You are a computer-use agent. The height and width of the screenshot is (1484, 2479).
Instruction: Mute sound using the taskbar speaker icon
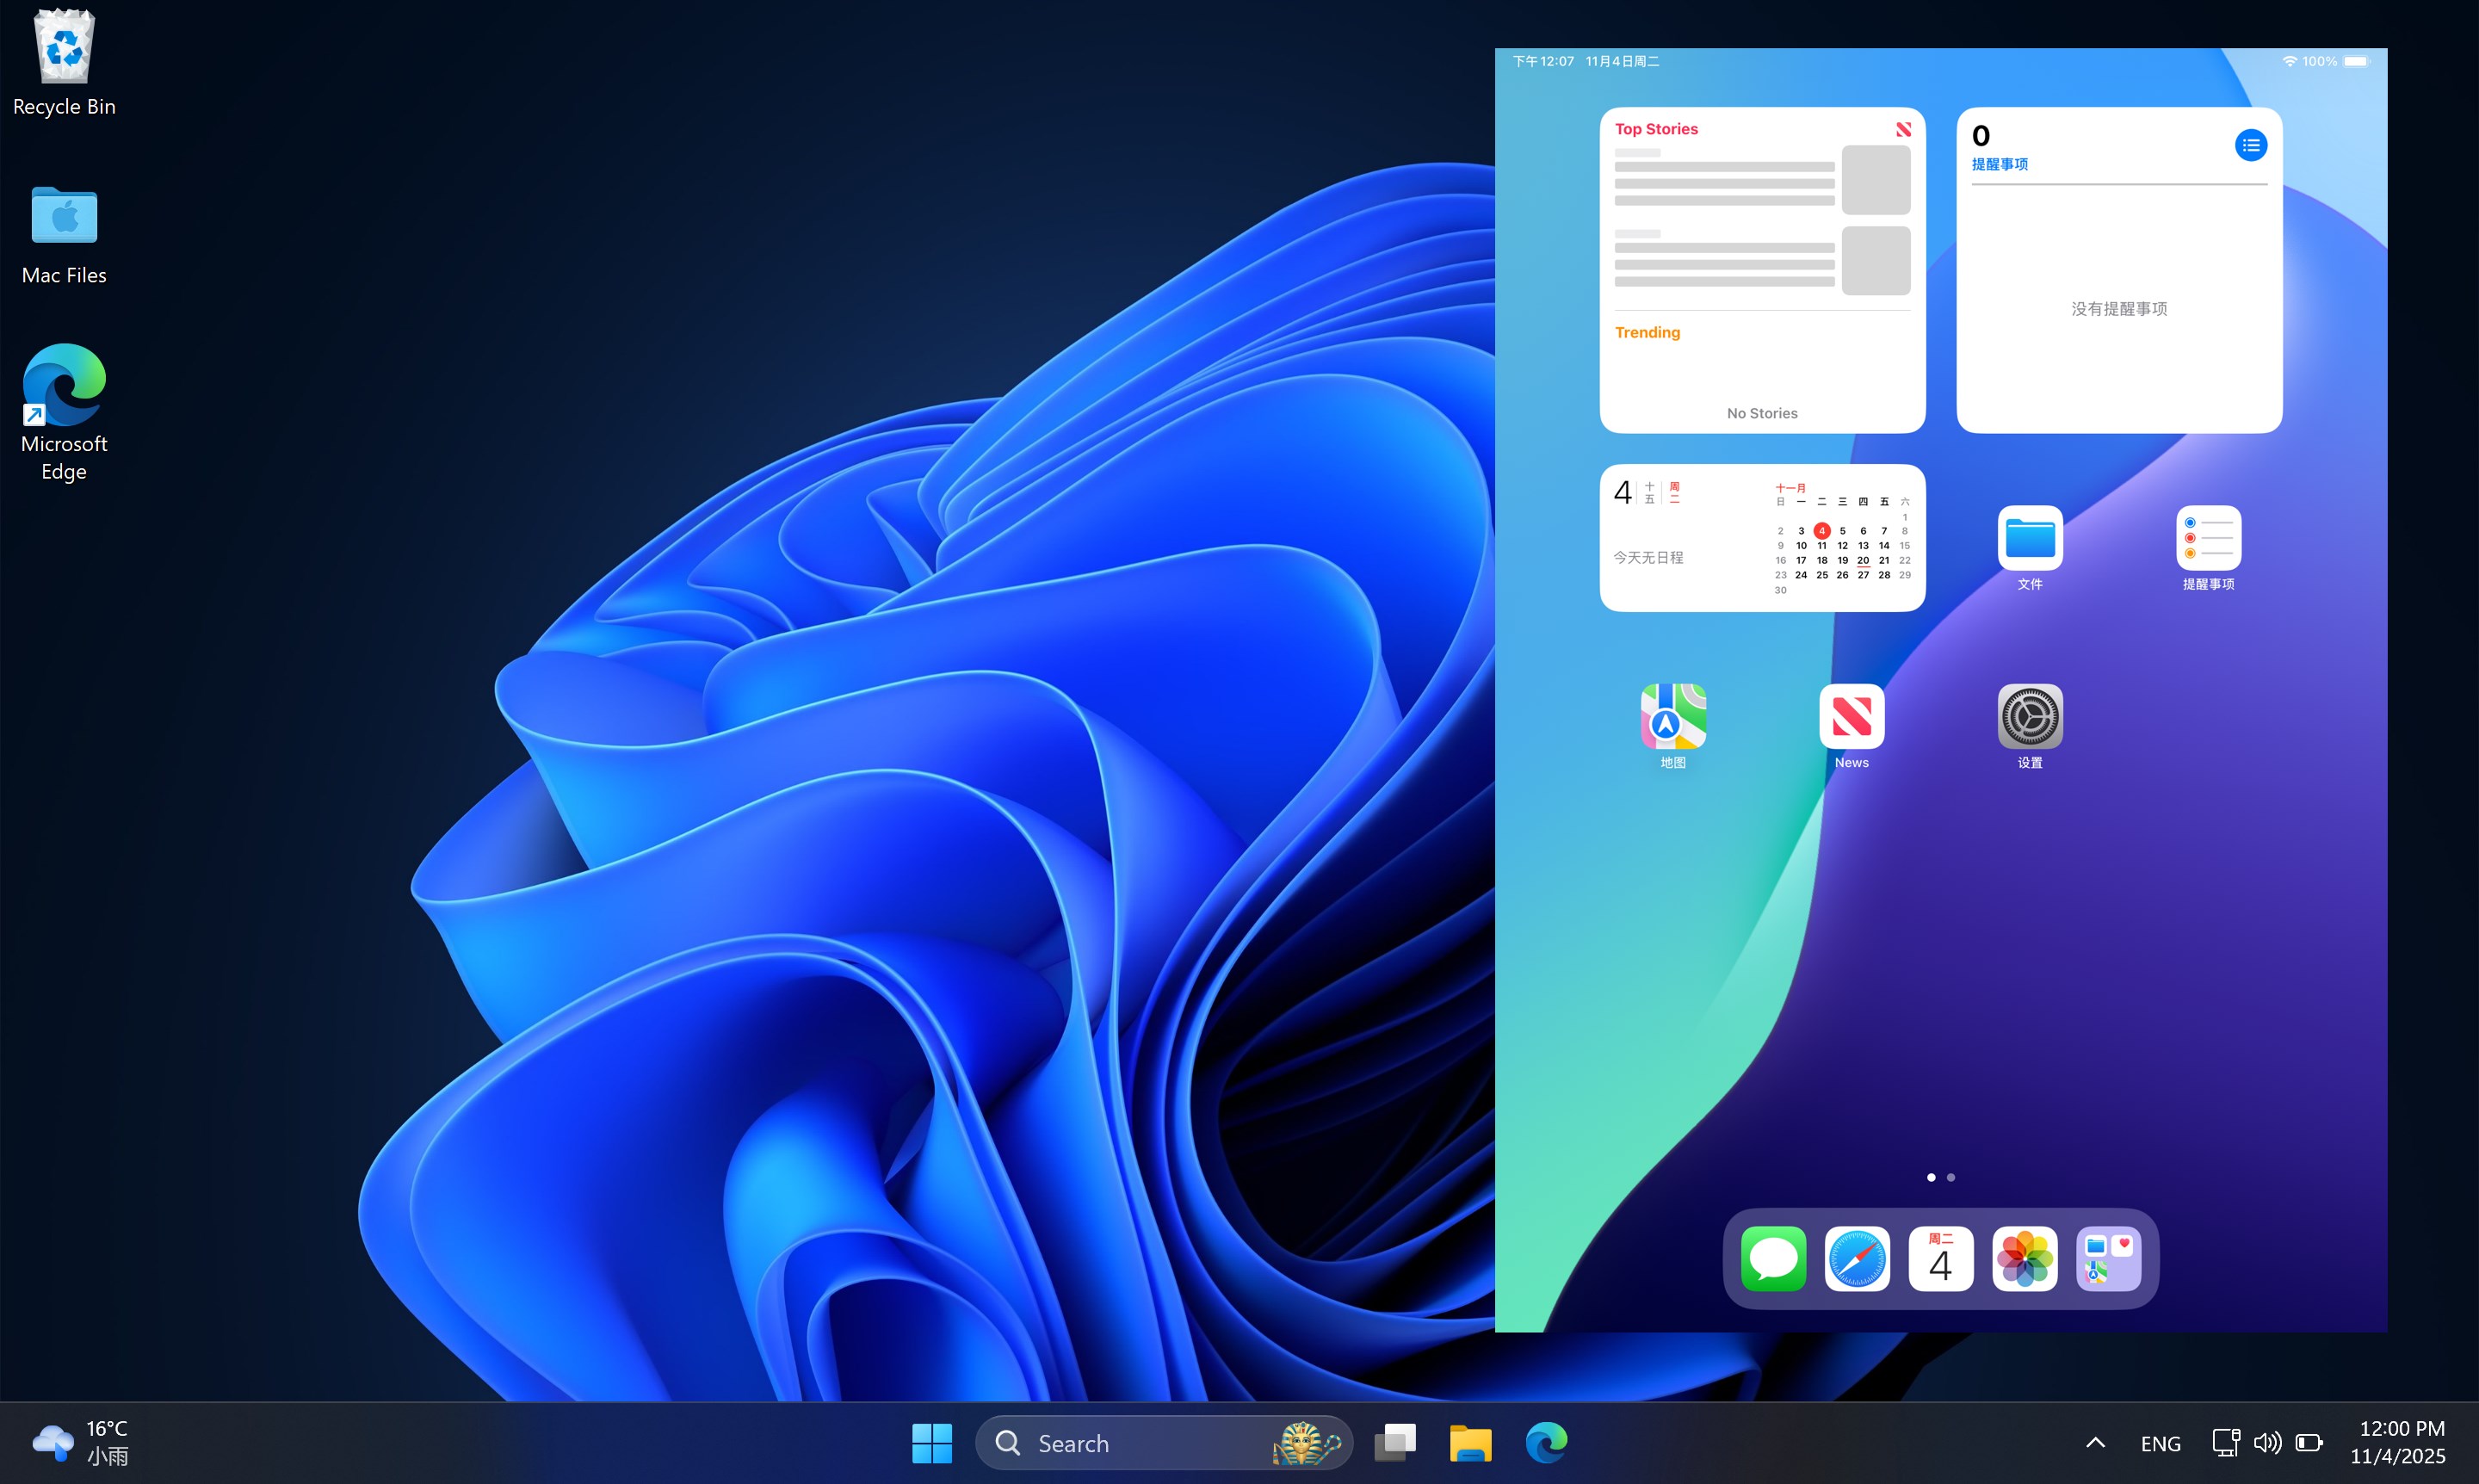[x=2267, y=1442]
